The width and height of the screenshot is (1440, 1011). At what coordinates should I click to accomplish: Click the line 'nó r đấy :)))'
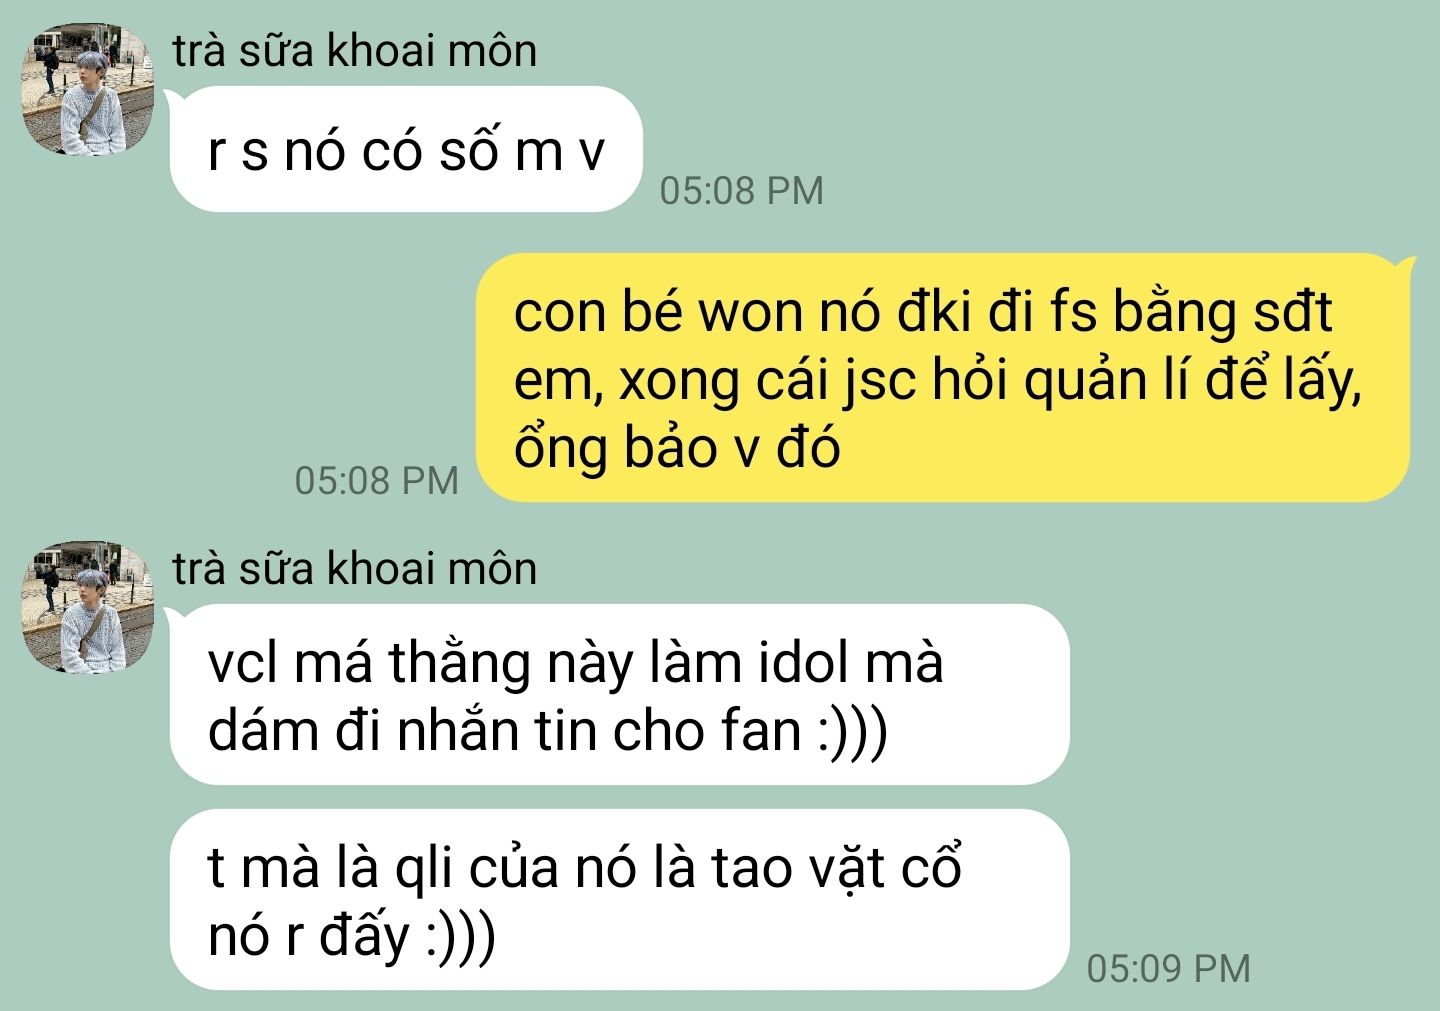[351, 936]
